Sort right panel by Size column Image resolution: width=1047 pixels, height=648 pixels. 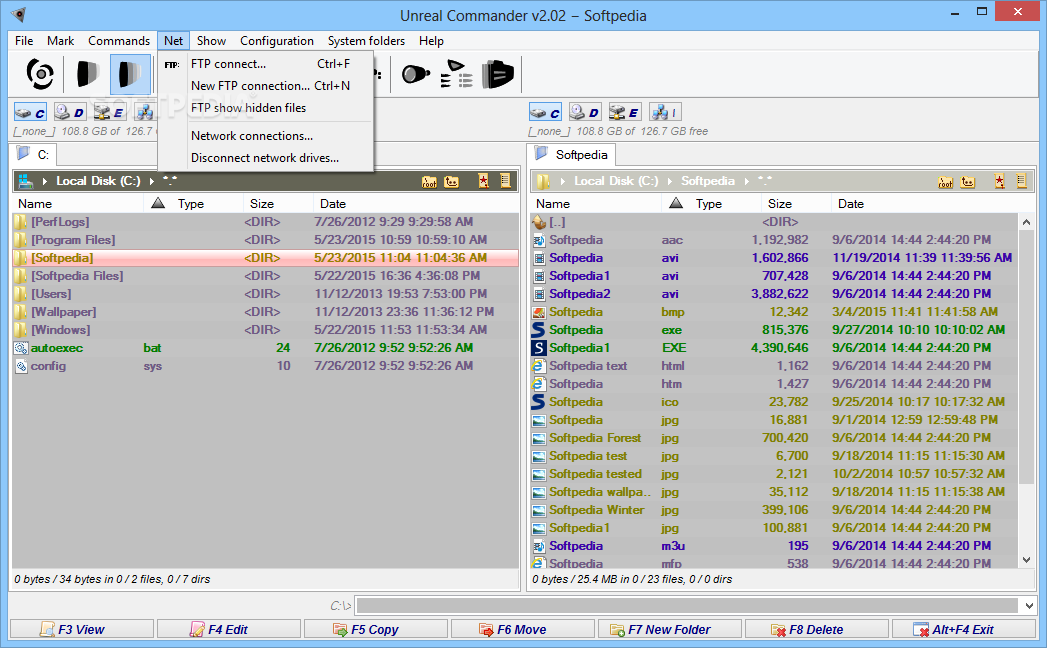click(796, 204)
